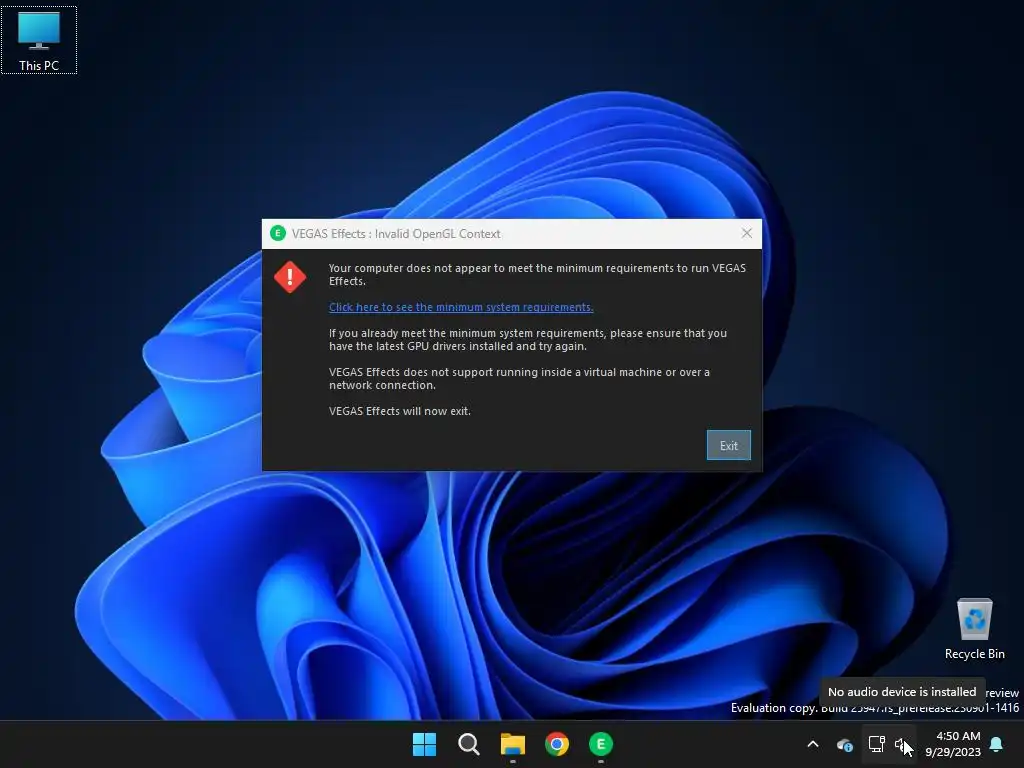
Task: Click the VEGAS Effects icon in the dialog title bar
Action: pyautogui.click(x=278, y=233)
